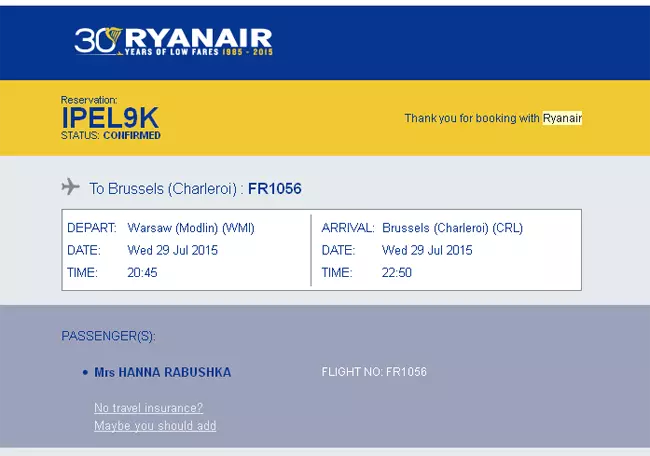The image size is (650, 456).
Task: Click the arrival airport Brussels (Charleroi) (CRL)
Action: point(452,228)
